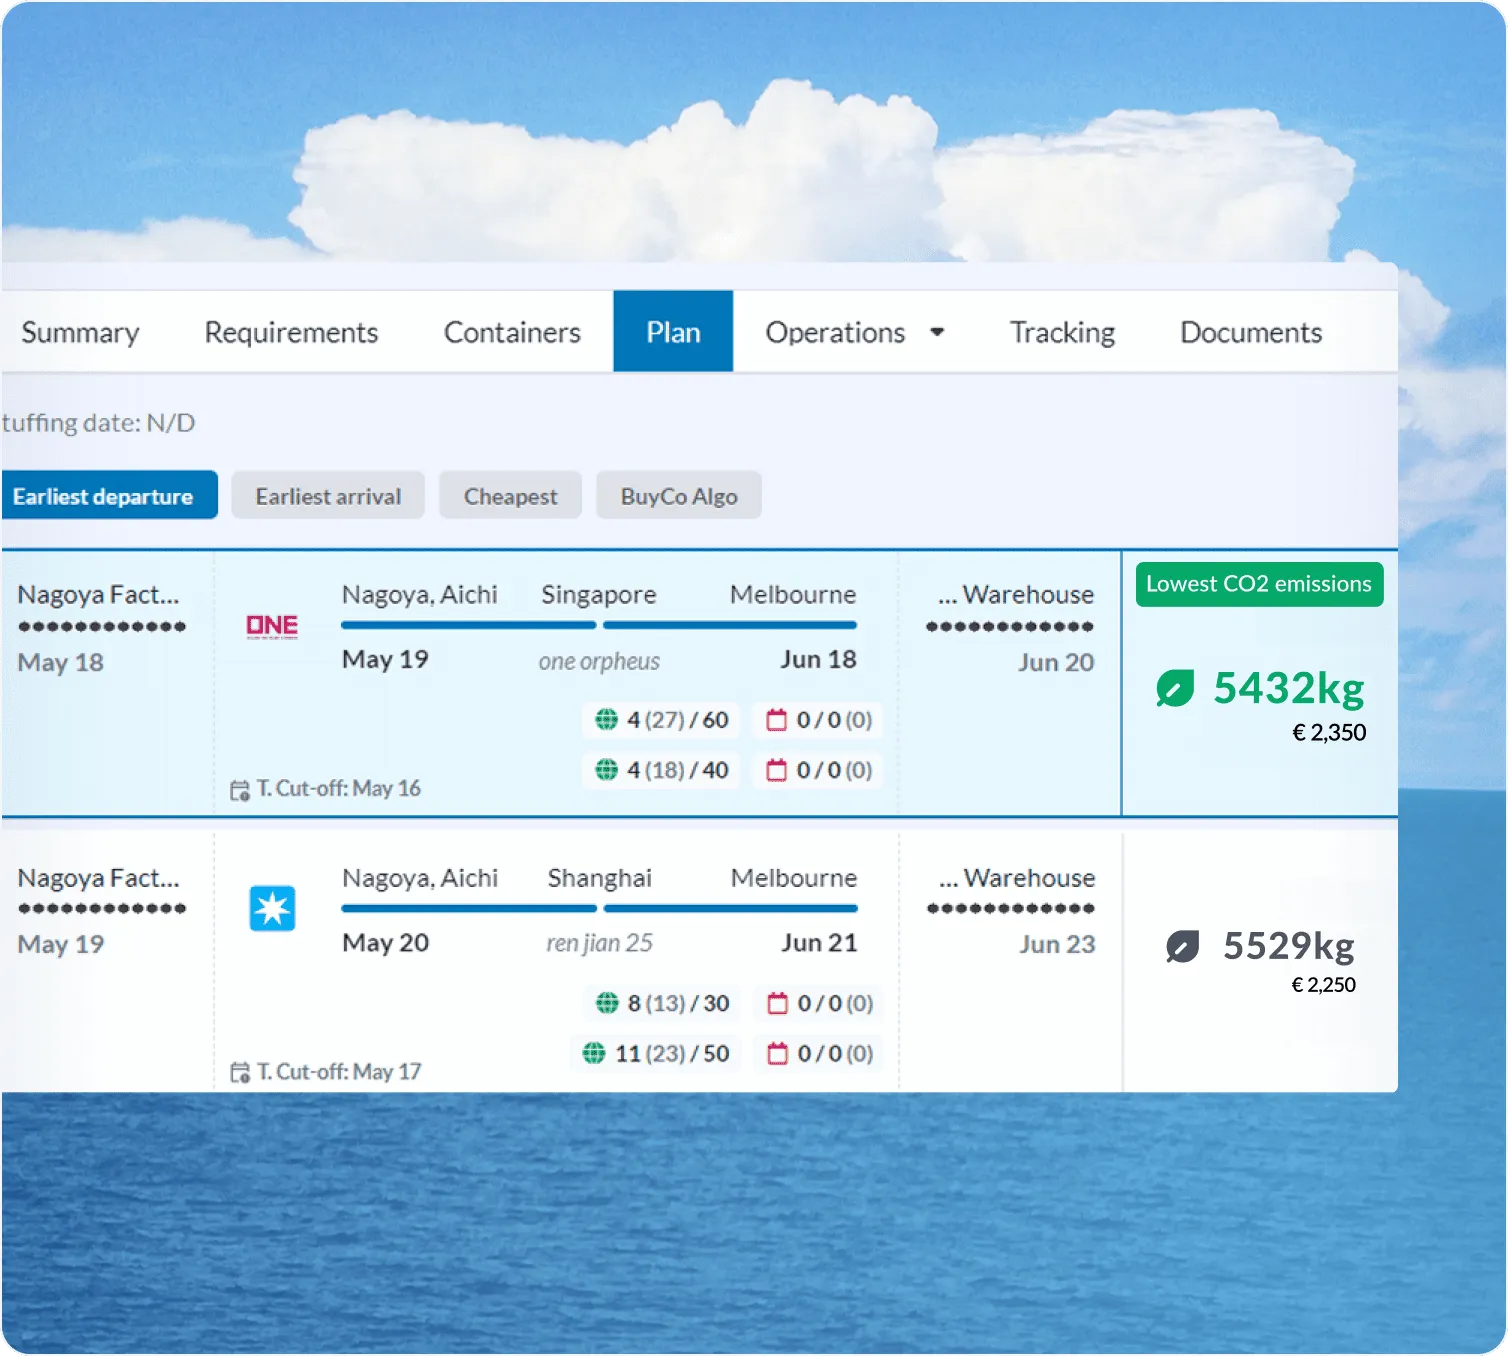Click the calendar icon next to T. Cut-off: May 17

240,1073
